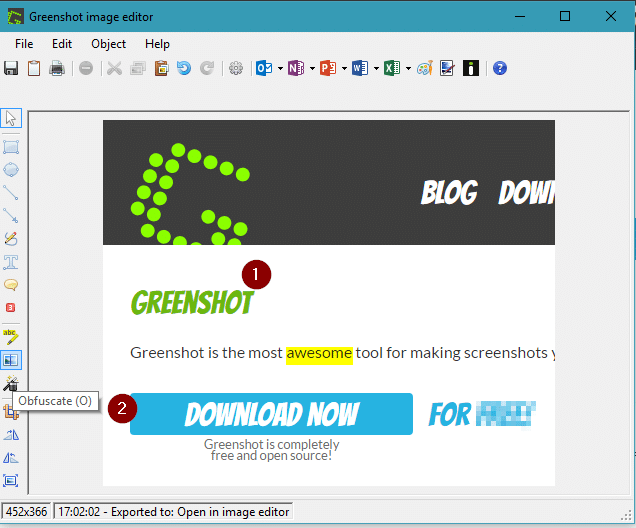Click the BLOG text in canvas

tap(449, 193)
